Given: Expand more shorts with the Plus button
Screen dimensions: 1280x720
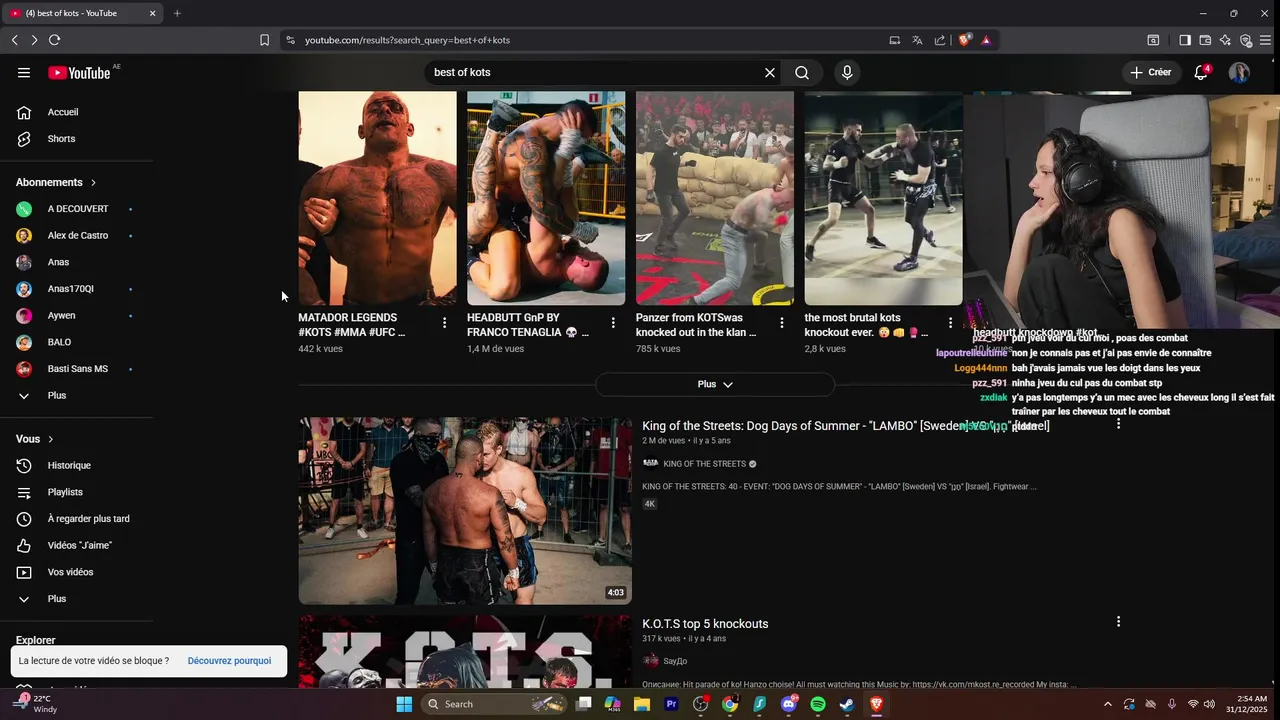Looking at the screenshot, I should (x=715, y=384).
